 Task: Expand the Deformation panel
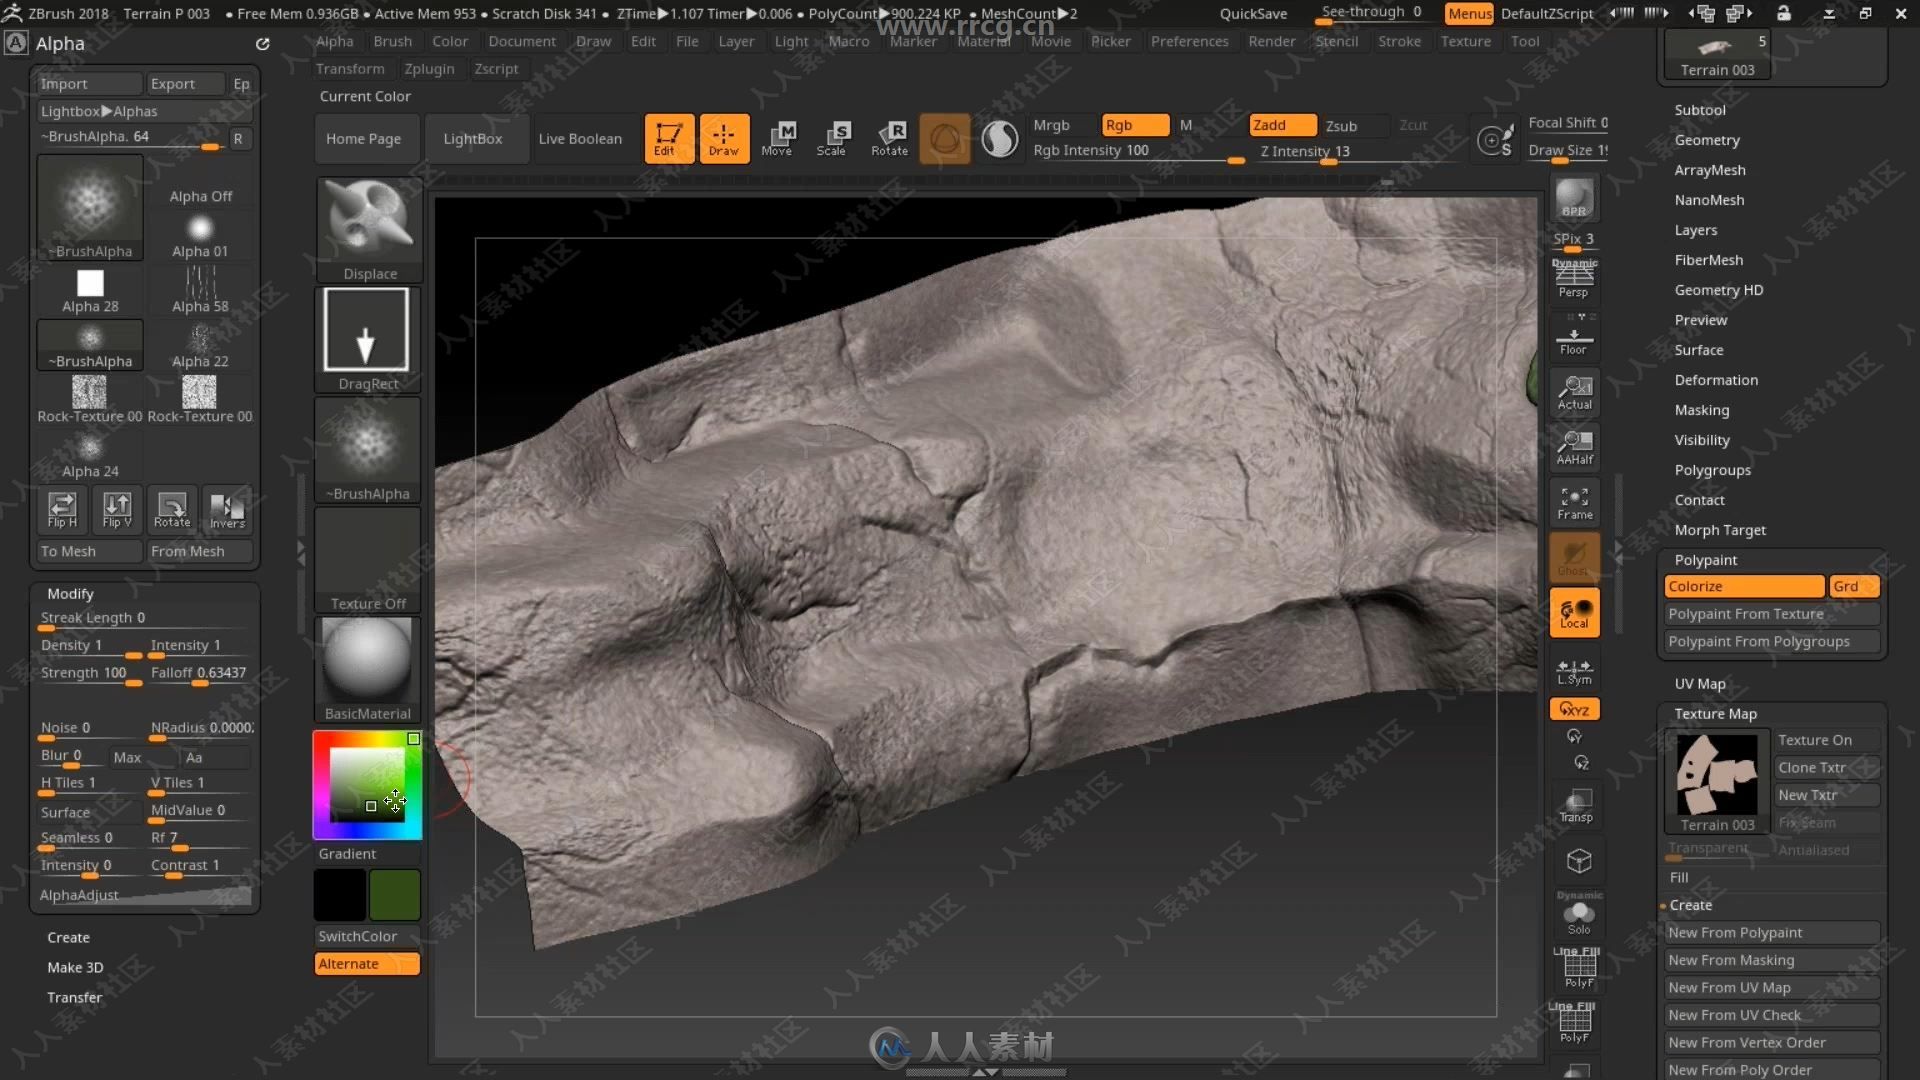[x=1716, y=380]
